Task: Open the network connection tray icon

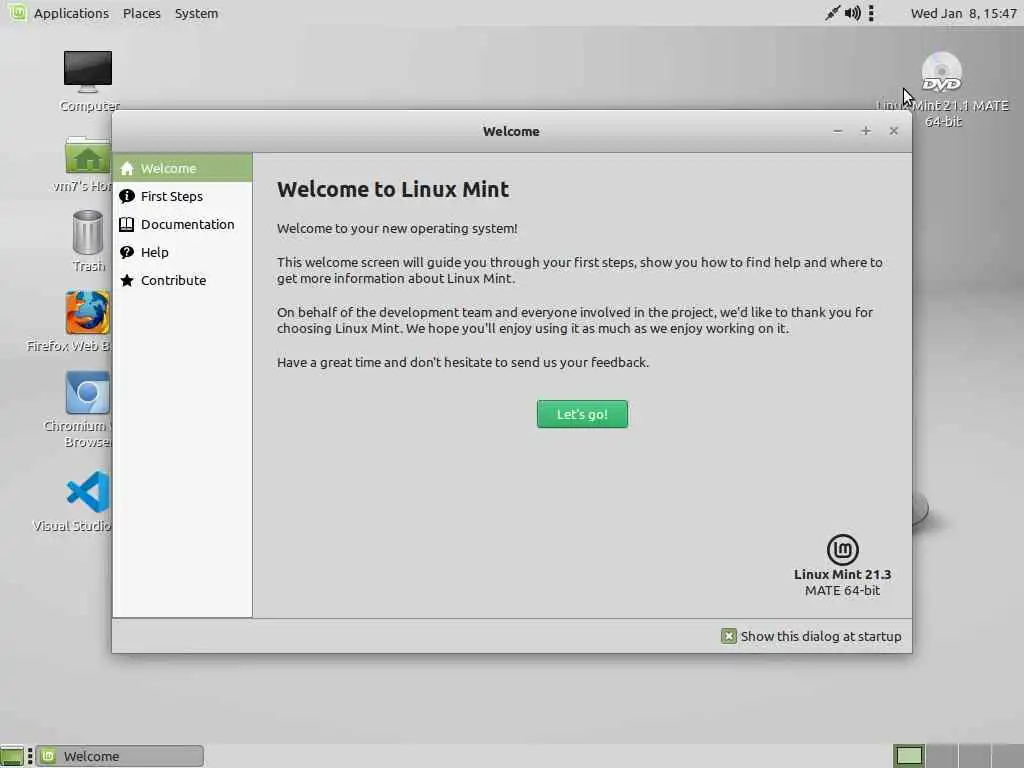Action: pyautogui.click(x=832, y=13)
